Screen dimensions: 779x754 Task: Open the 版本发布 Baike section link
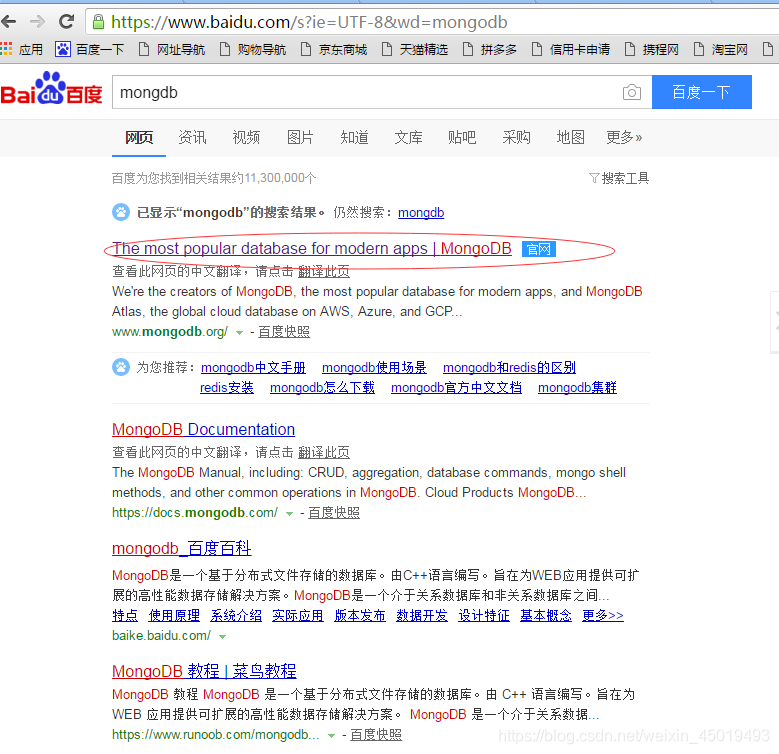point(360,616)
